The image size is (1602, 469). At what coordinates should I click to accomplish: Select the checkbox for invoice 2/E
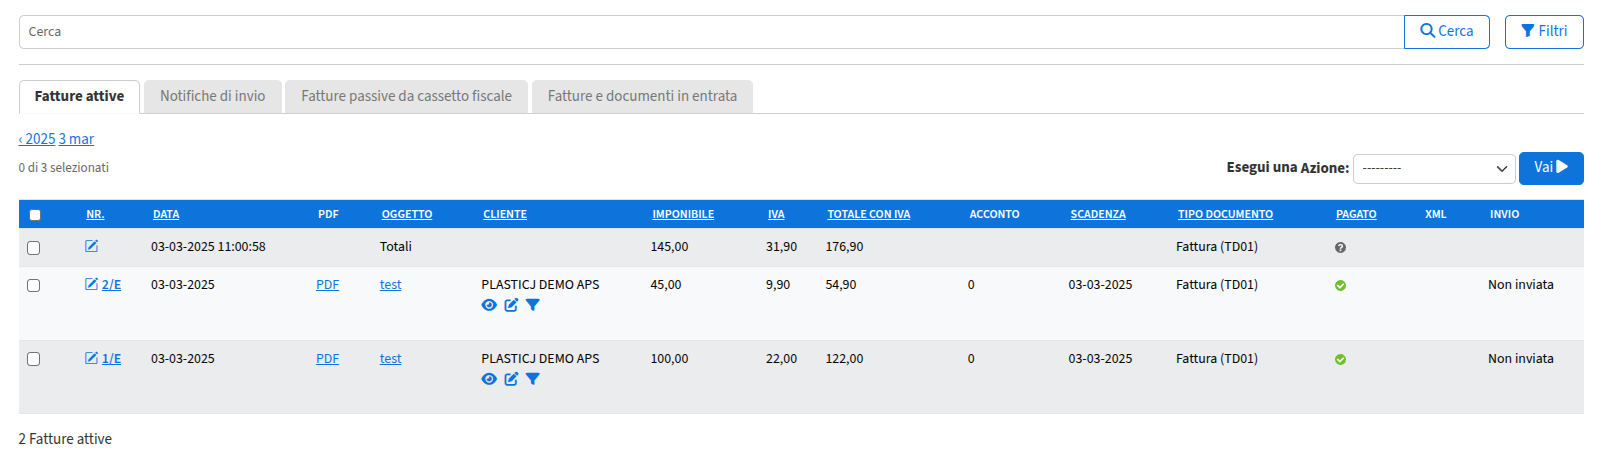[34, 286]
